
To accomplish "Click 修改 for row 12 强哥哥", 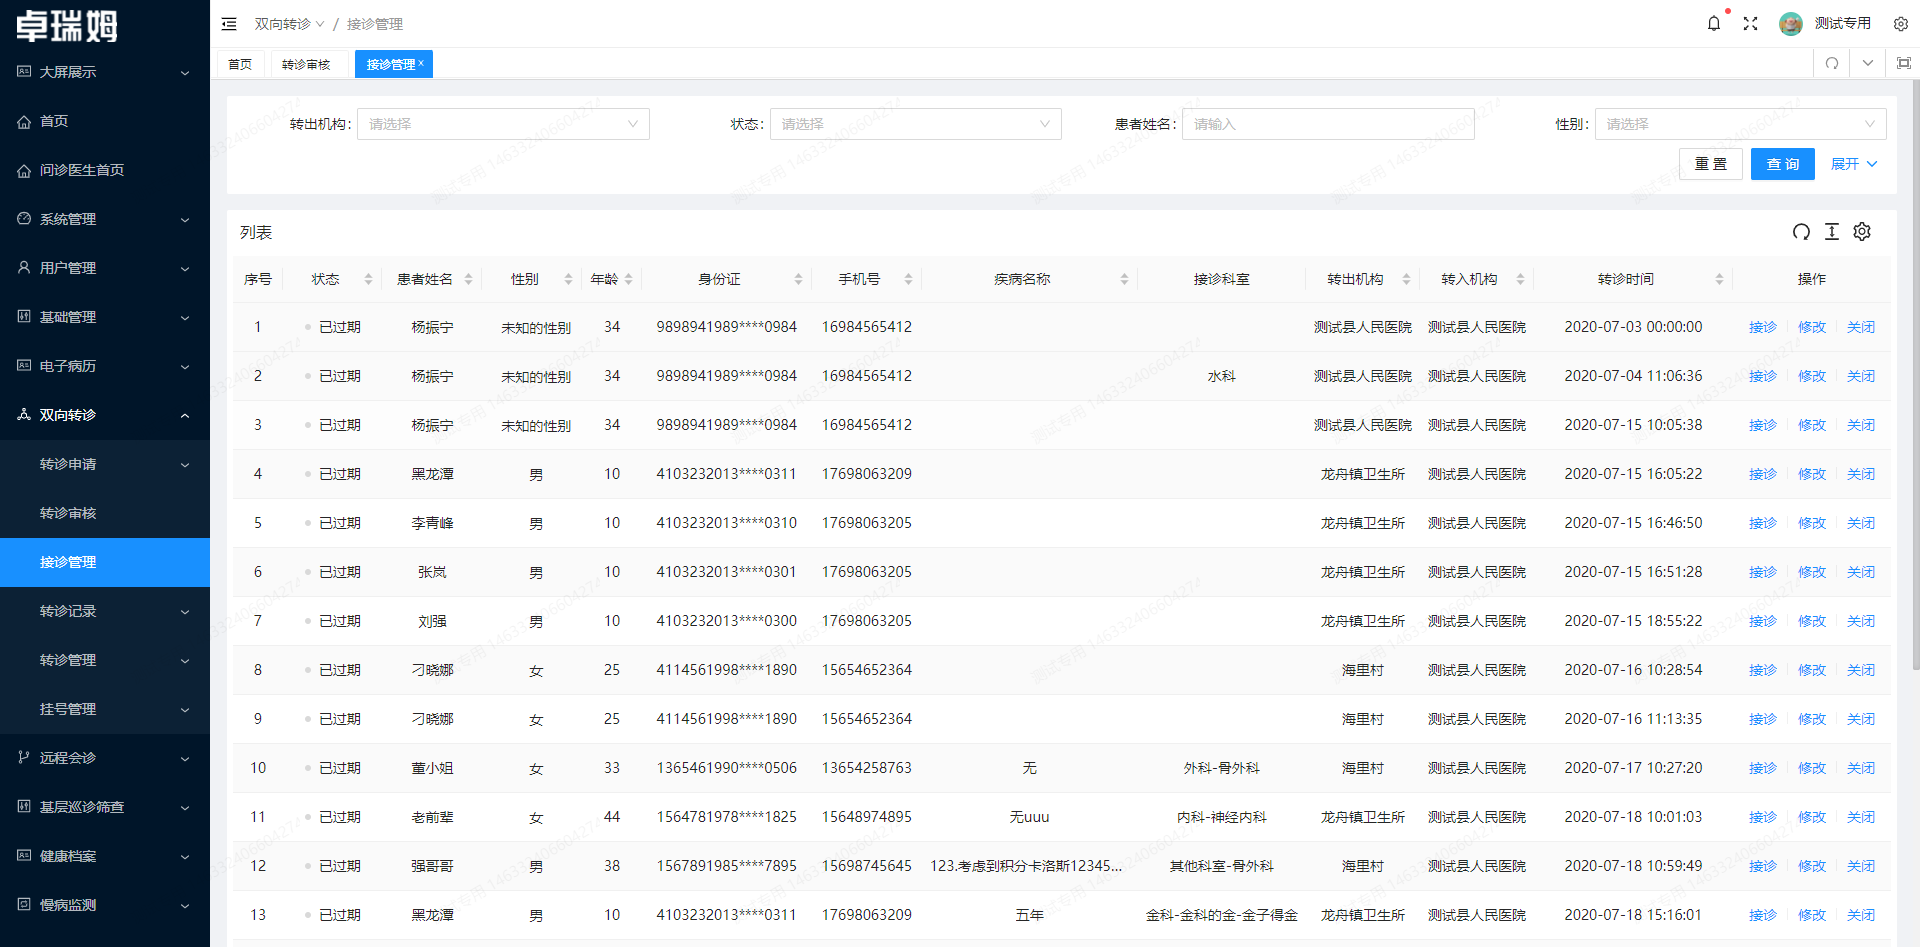I will click(1812, 866).
